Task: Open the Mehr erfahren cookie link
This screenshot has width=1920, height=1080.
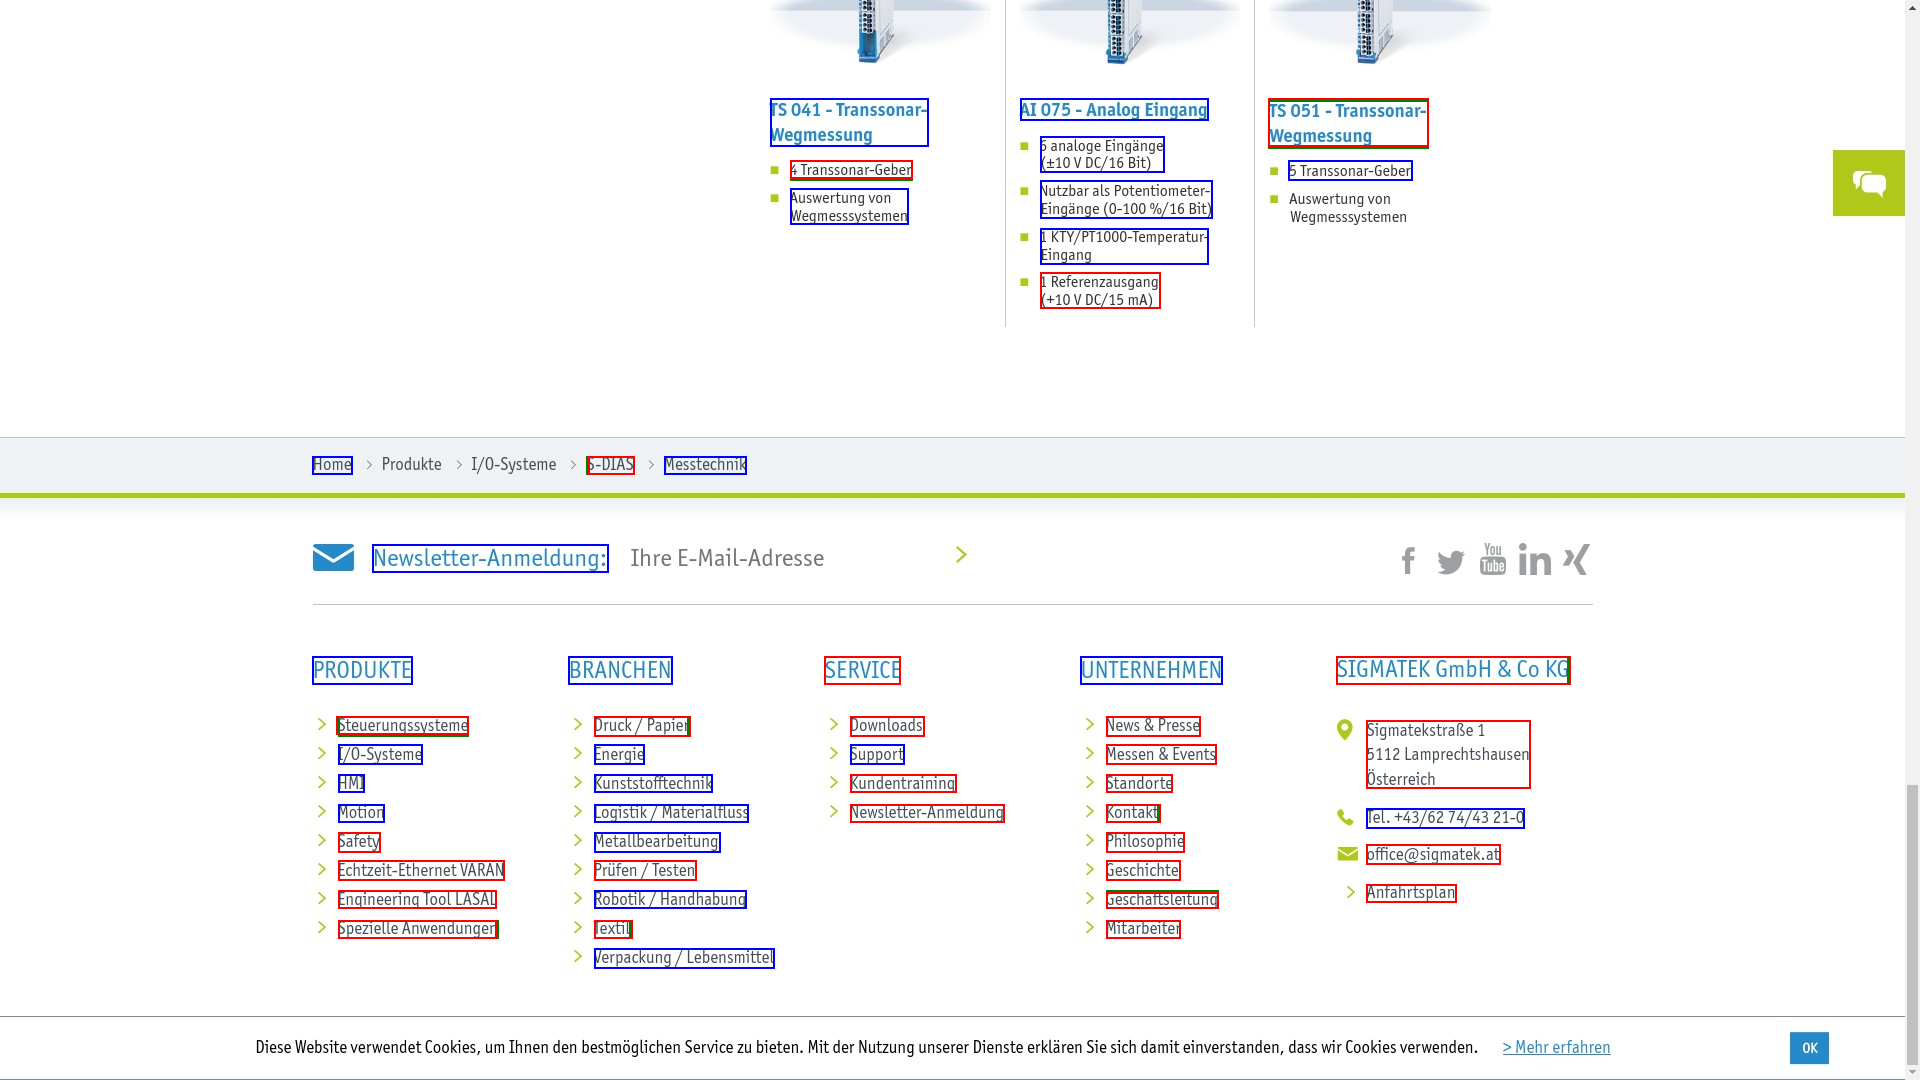Action: click(1556, 1047)
